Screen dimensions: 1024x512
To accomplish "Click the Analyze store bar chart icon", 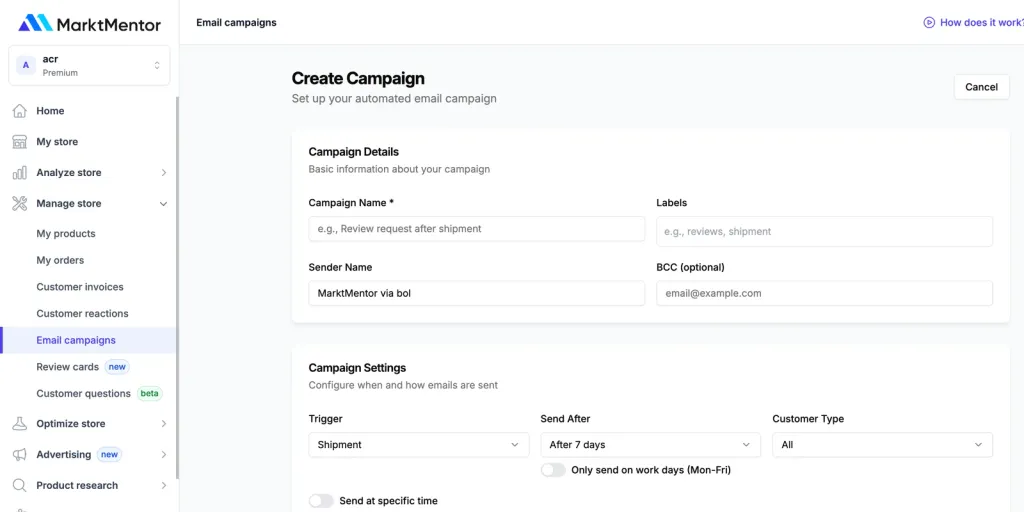I will click(x=20, y=172).
